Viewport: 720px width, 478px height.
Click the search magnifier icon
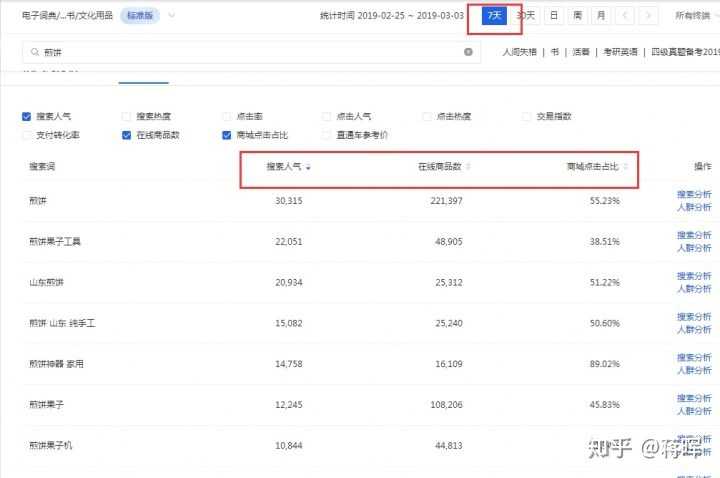[35, 52]
